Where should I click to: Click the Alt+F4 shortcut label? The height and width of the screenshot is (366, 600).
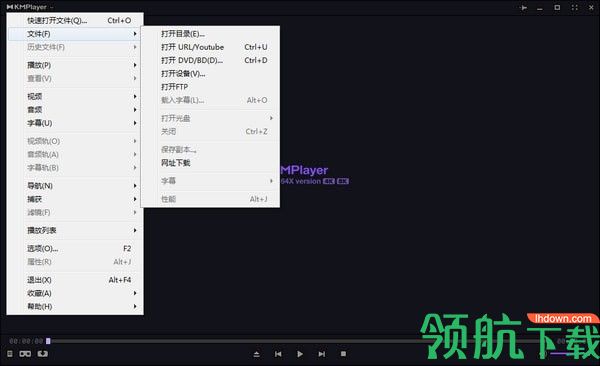pyautogui.click(x=120, y=280)
